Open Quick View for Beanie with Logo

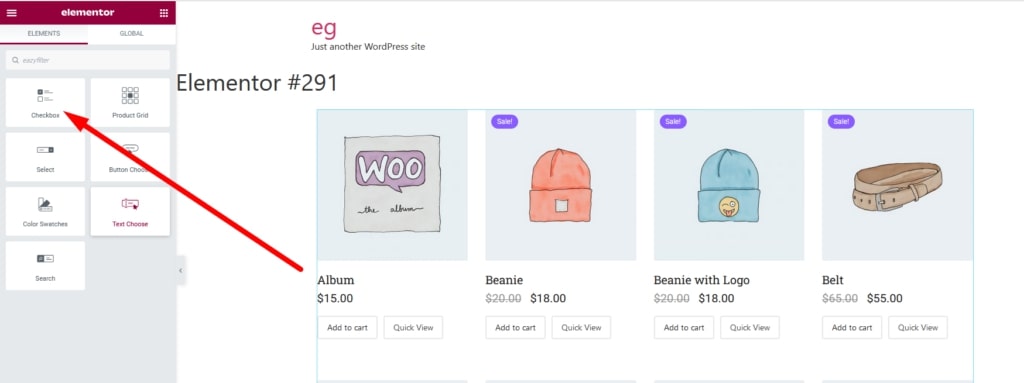750,327
